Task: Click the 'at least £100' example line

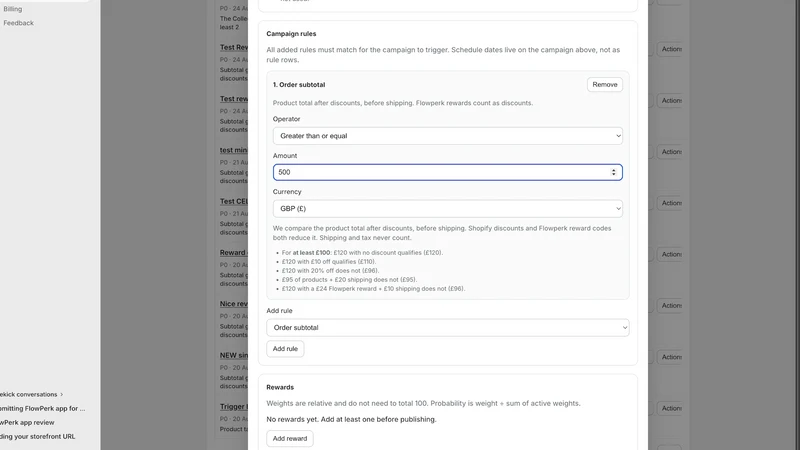Action: pos(362,253)
